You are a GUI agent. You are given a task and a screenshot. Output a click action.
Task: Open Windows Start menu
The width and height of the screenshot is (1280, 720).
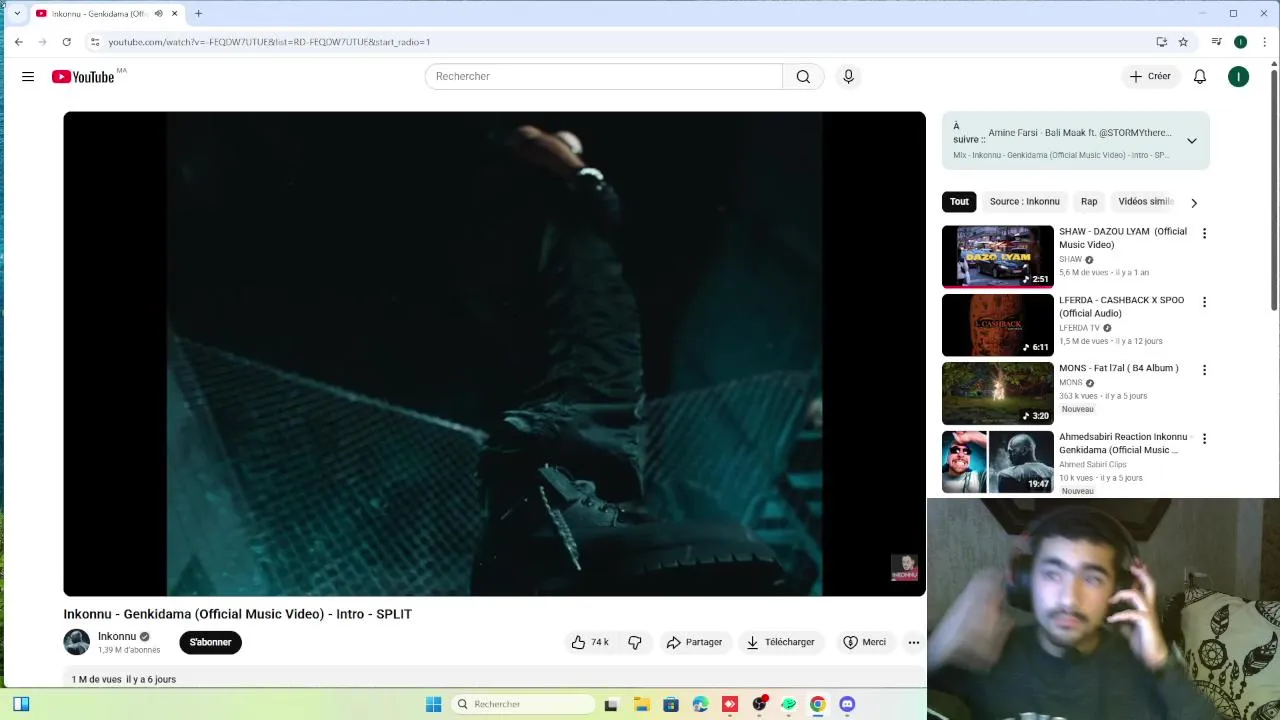click(x=433, y=704)
